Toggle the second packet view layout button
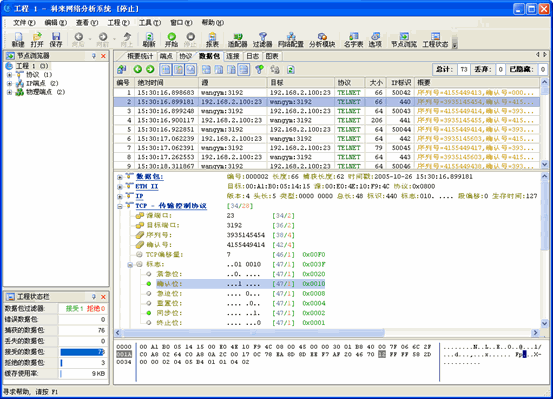553x399 pixels. (x=178, y=69)
